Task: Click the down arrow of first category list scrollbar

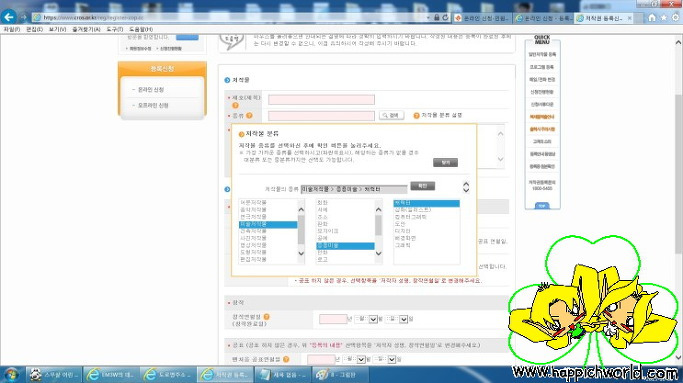Action: (301, 253)
